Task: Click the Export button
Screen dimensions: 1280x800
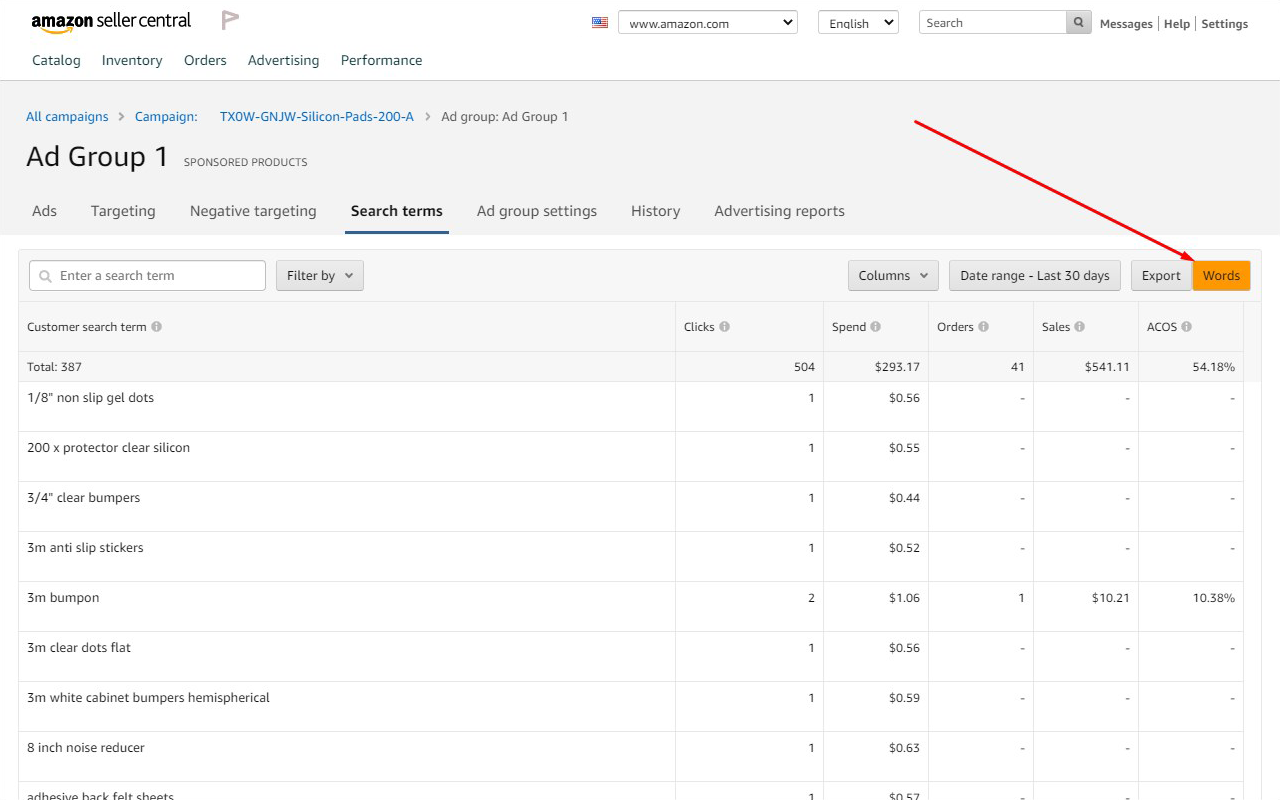Action: click(x=1161, y=276)
